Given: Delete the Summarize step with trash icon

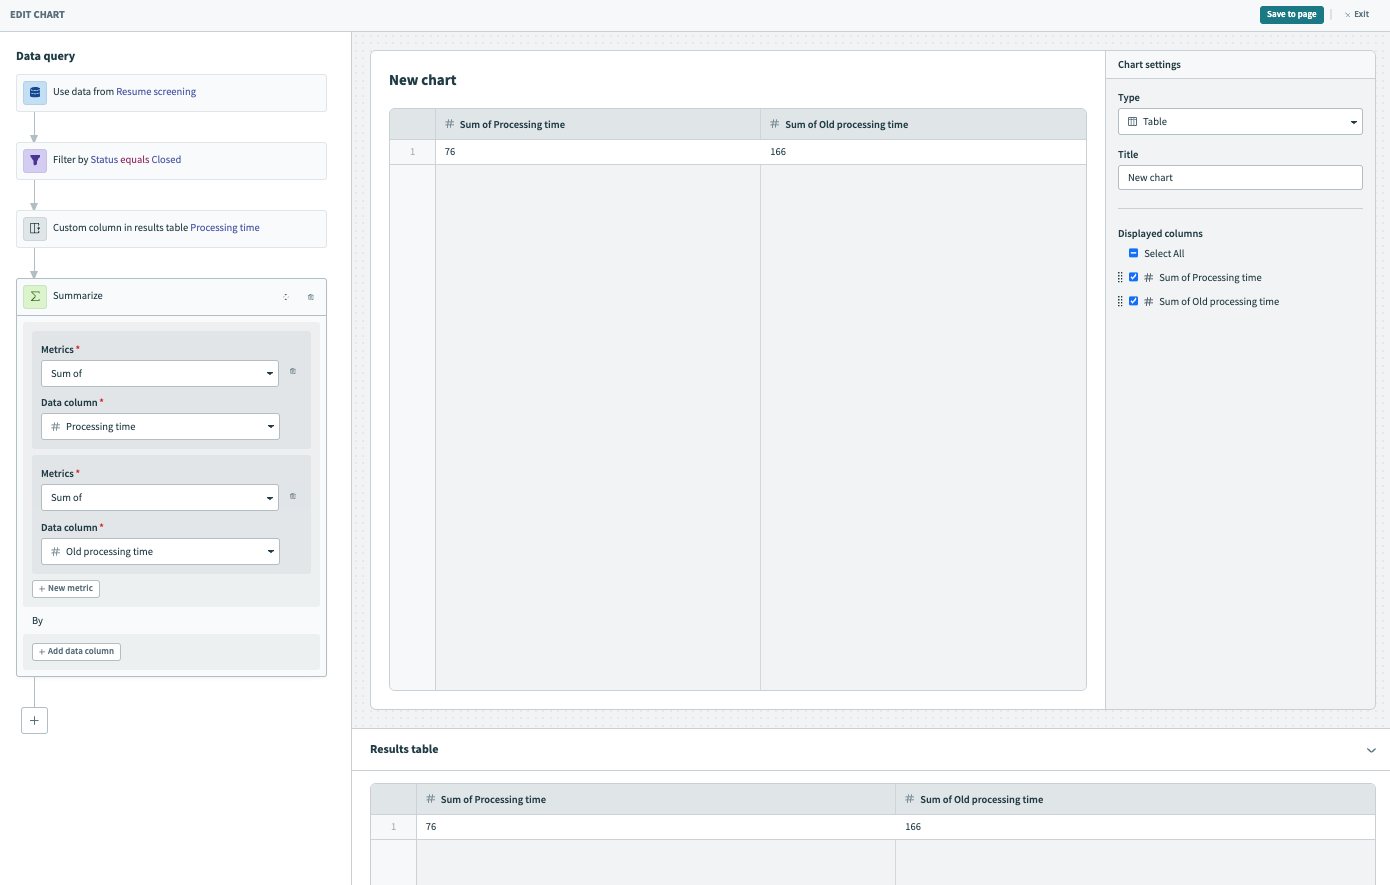Looking at the screenshot, I should (311, 297).
